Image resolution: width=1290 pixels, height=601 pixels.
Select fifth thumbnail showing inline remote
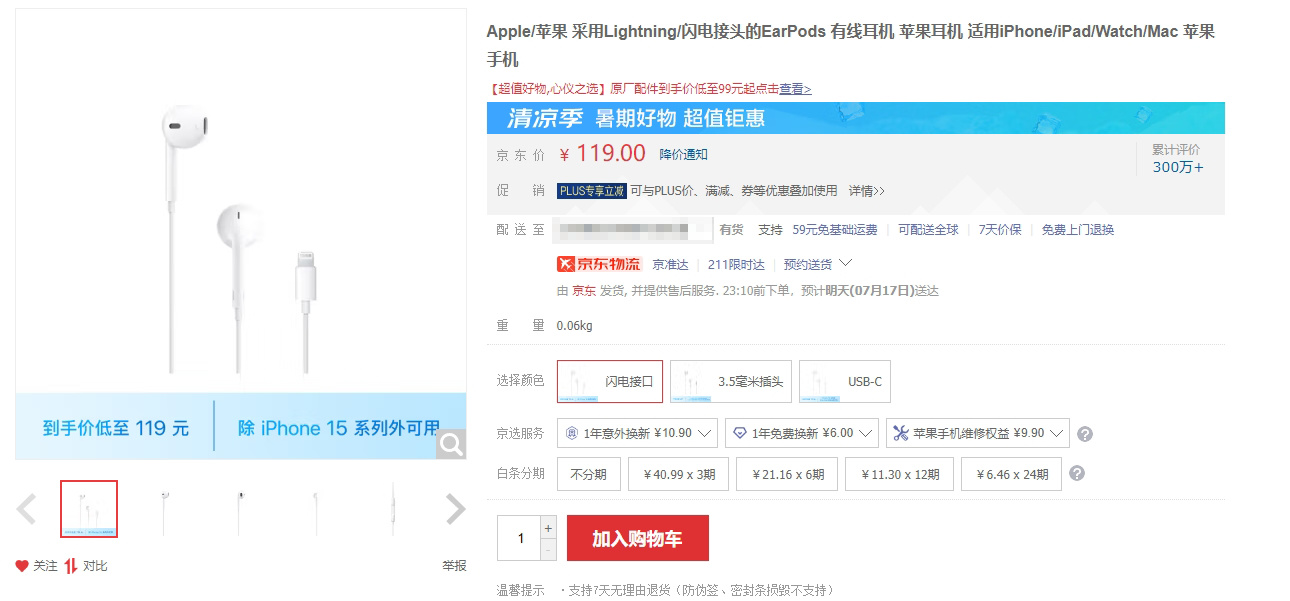point(392,509)
